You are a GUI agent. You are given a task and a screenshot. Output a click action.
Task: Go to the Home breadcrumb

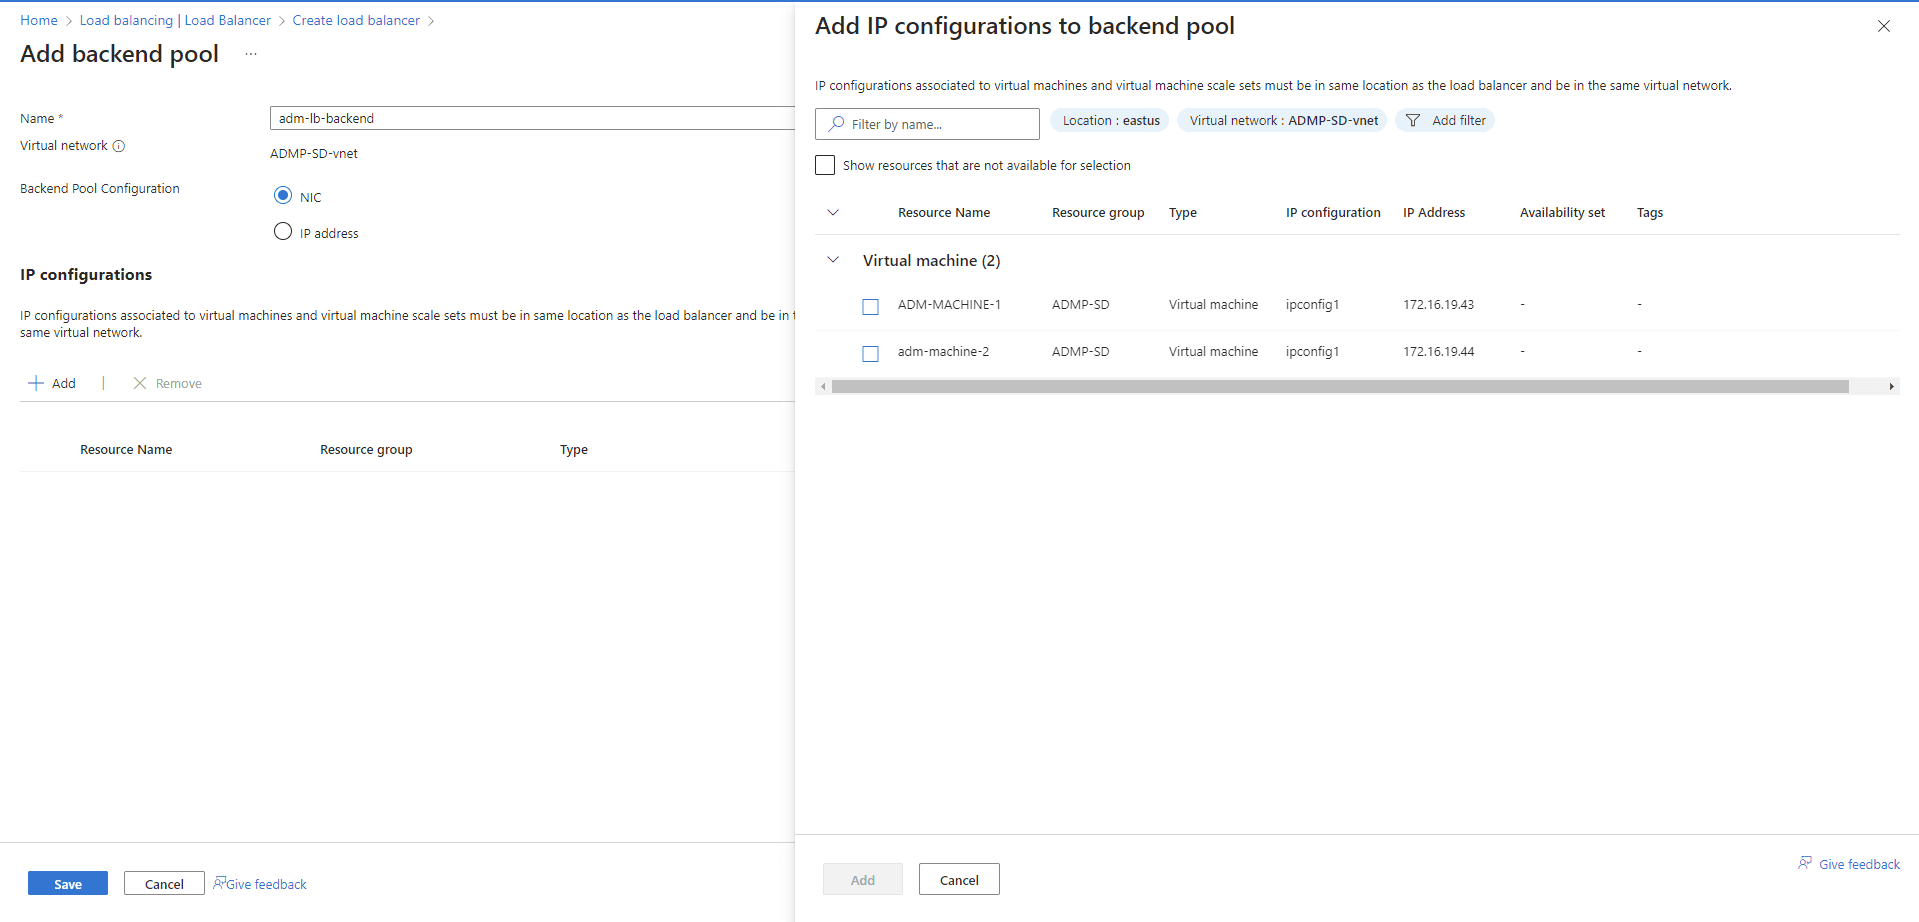coord(39,20)
